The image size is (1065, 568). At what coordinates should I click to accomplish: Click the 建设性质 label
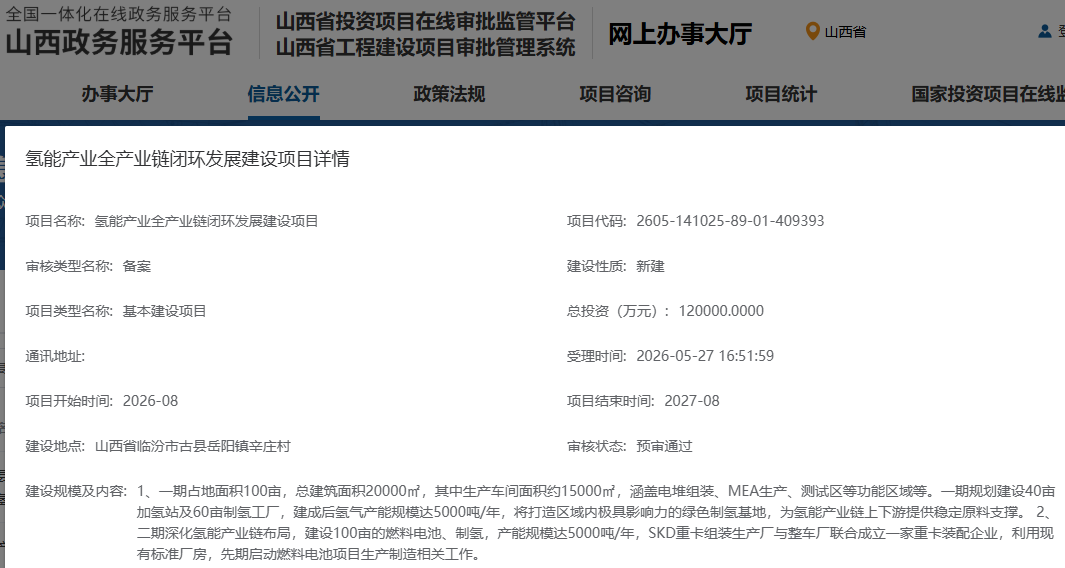point(596,266)
